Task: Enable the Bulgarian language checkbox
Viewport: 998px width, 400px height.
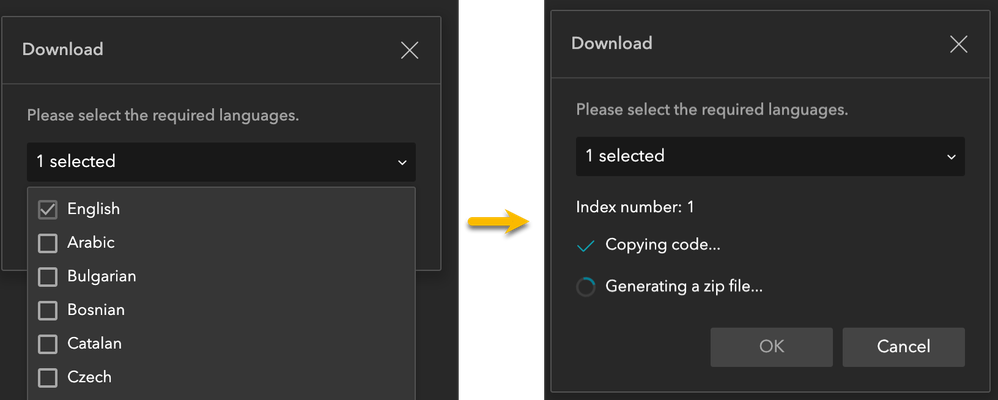Action: coord(47,276)
